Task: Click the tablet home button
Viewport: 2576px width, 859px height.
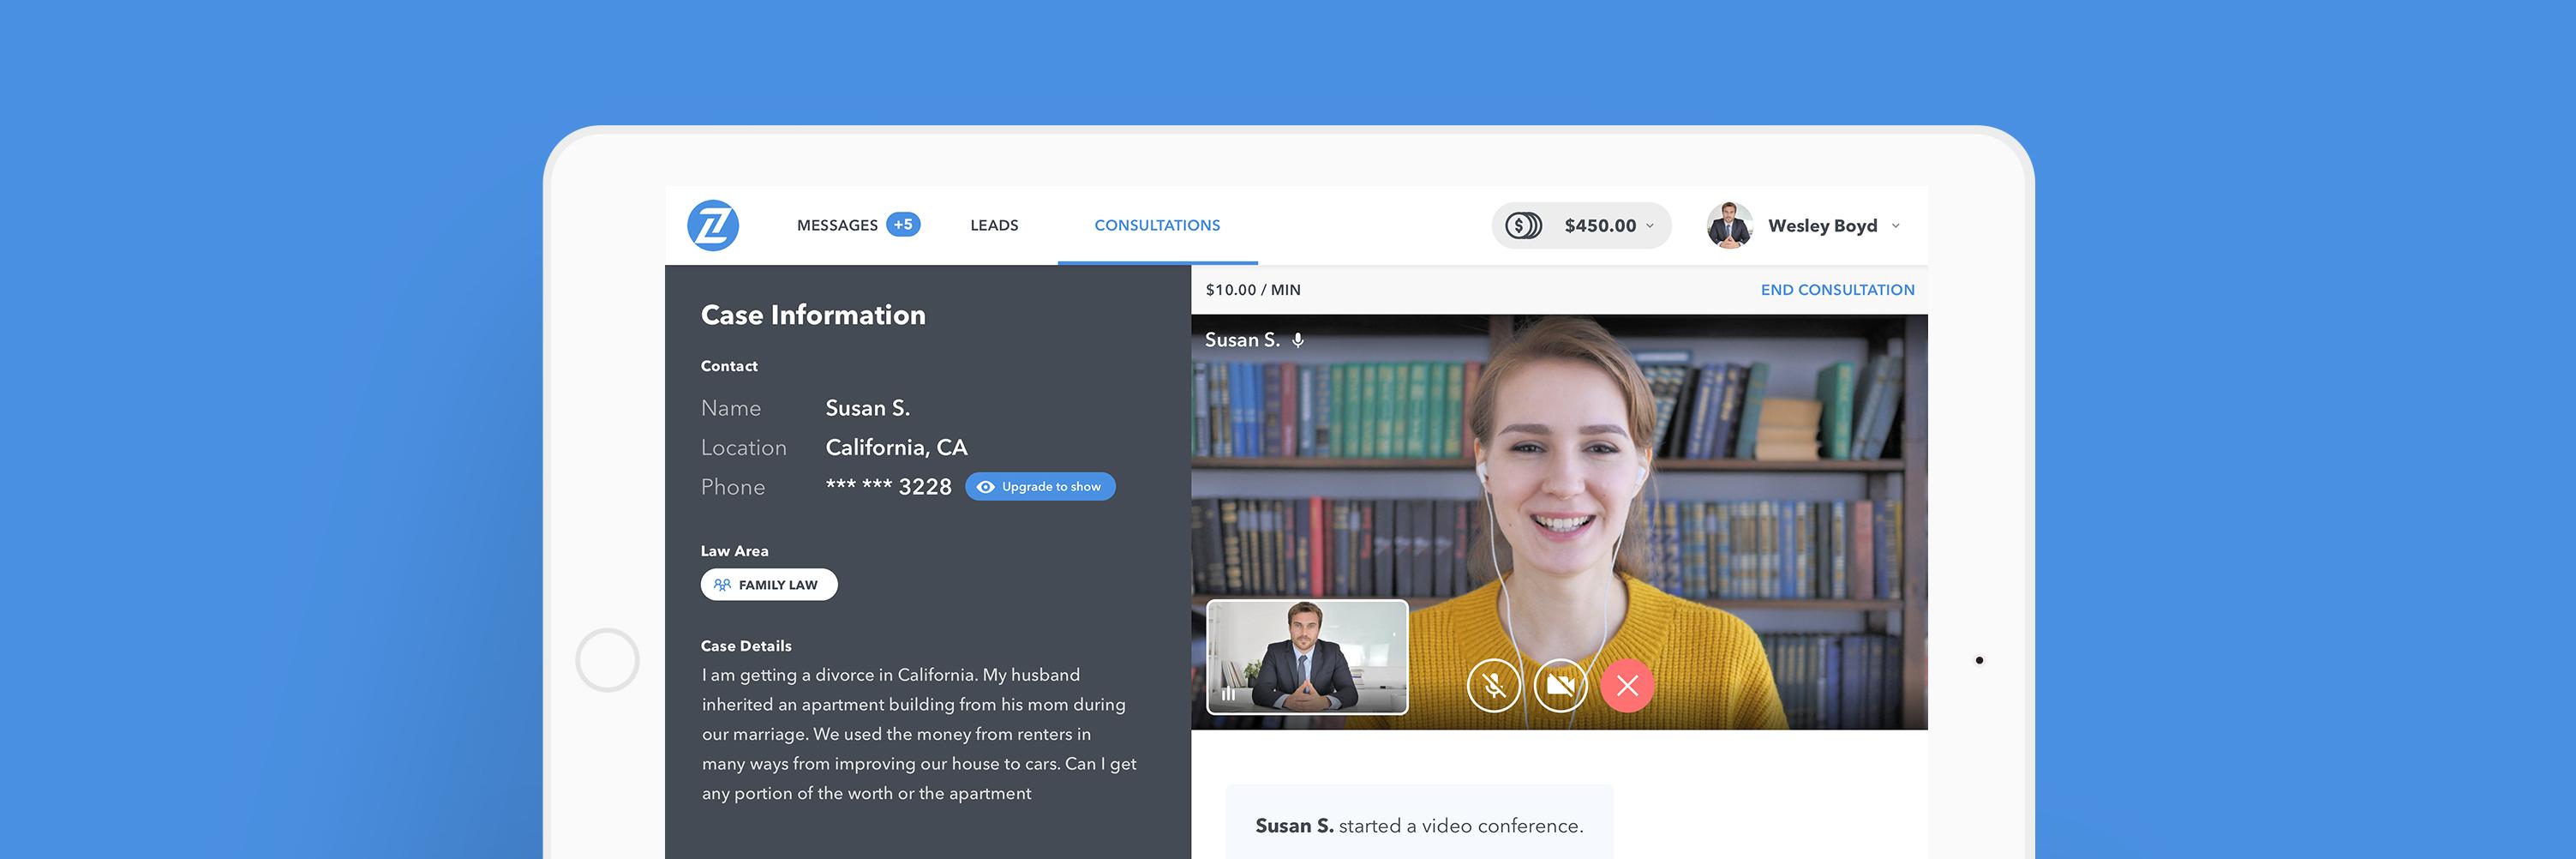Action: (607, 660)
